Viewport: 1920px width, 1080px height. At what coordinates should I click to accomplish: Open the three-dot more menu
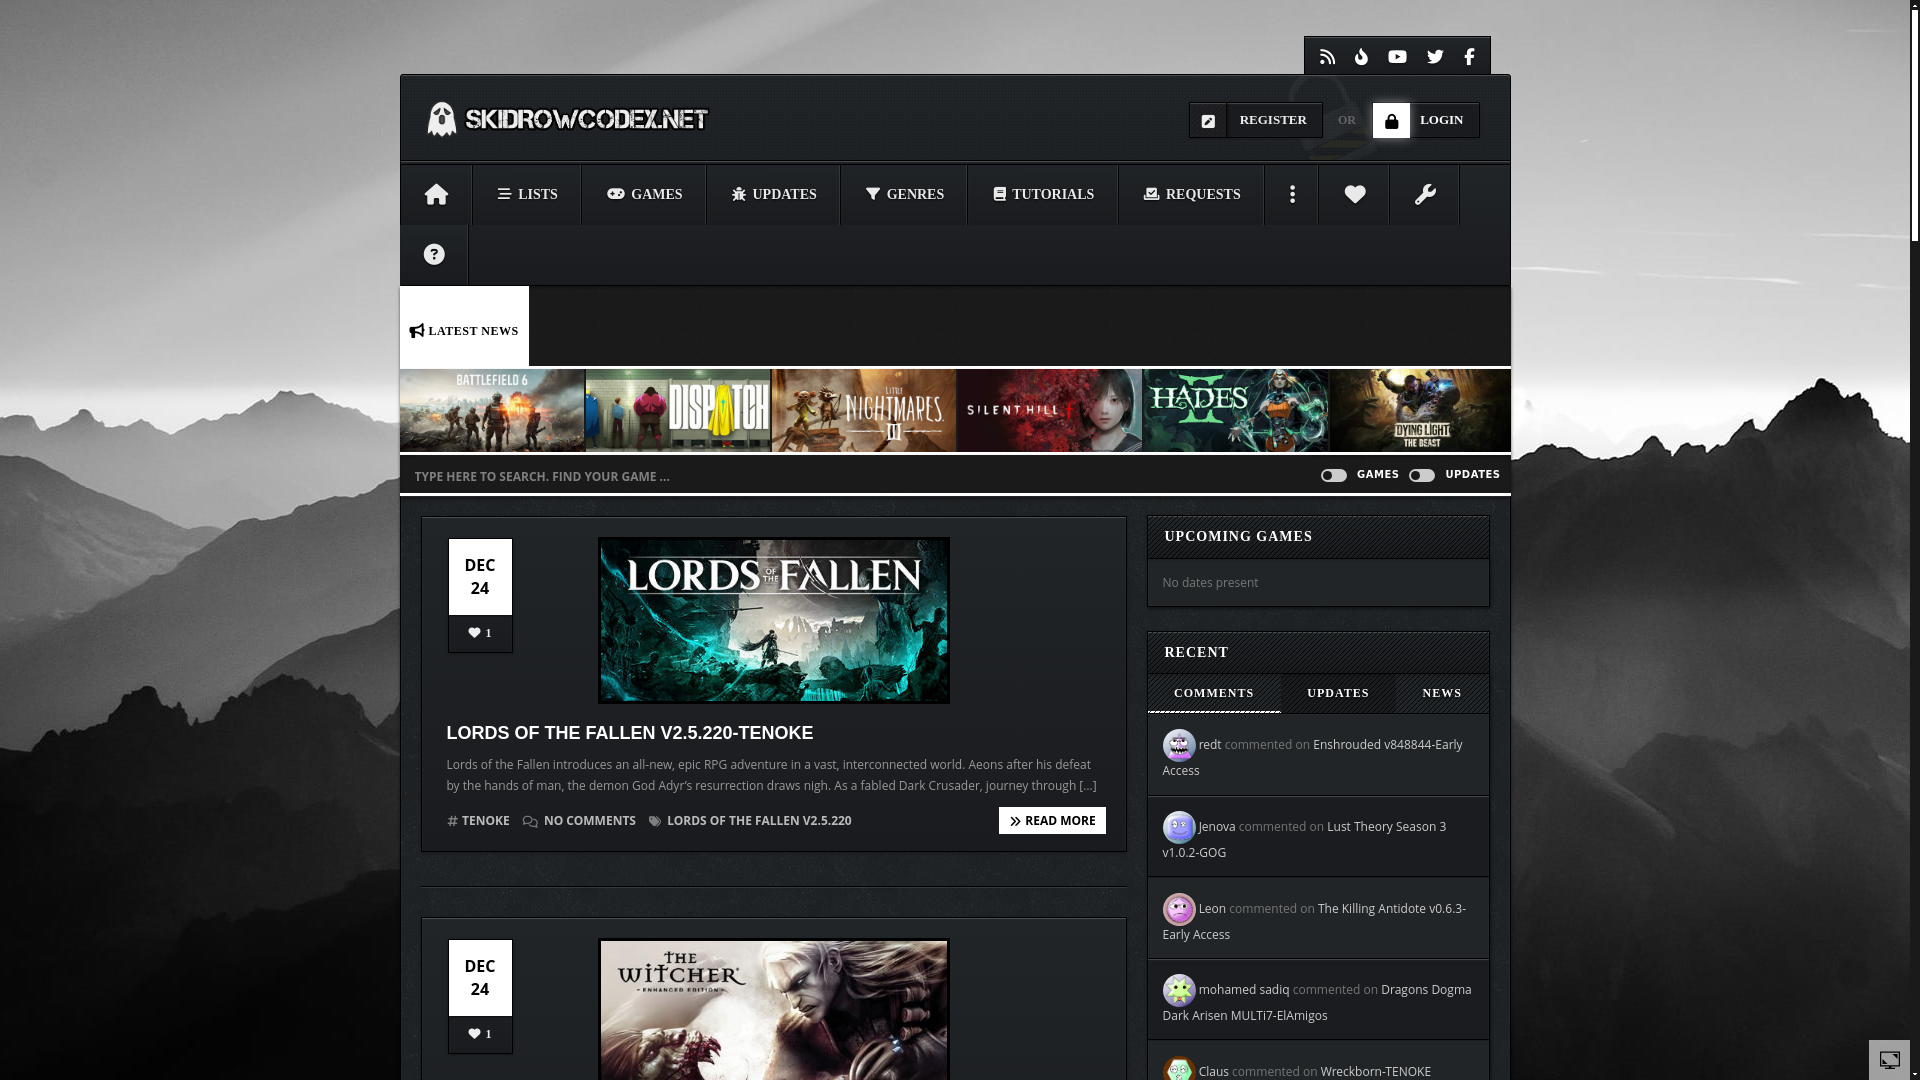(1292, 194)
